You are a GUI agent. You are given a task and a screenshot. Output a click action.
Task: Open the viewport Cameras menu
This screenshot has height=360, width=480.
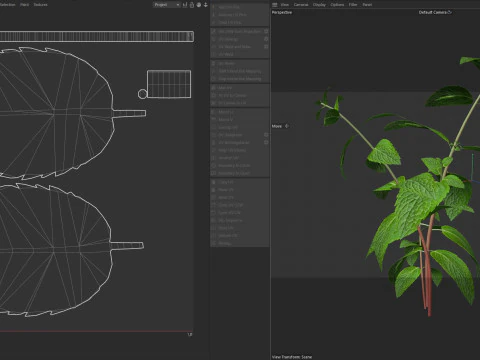coord(301,5)
